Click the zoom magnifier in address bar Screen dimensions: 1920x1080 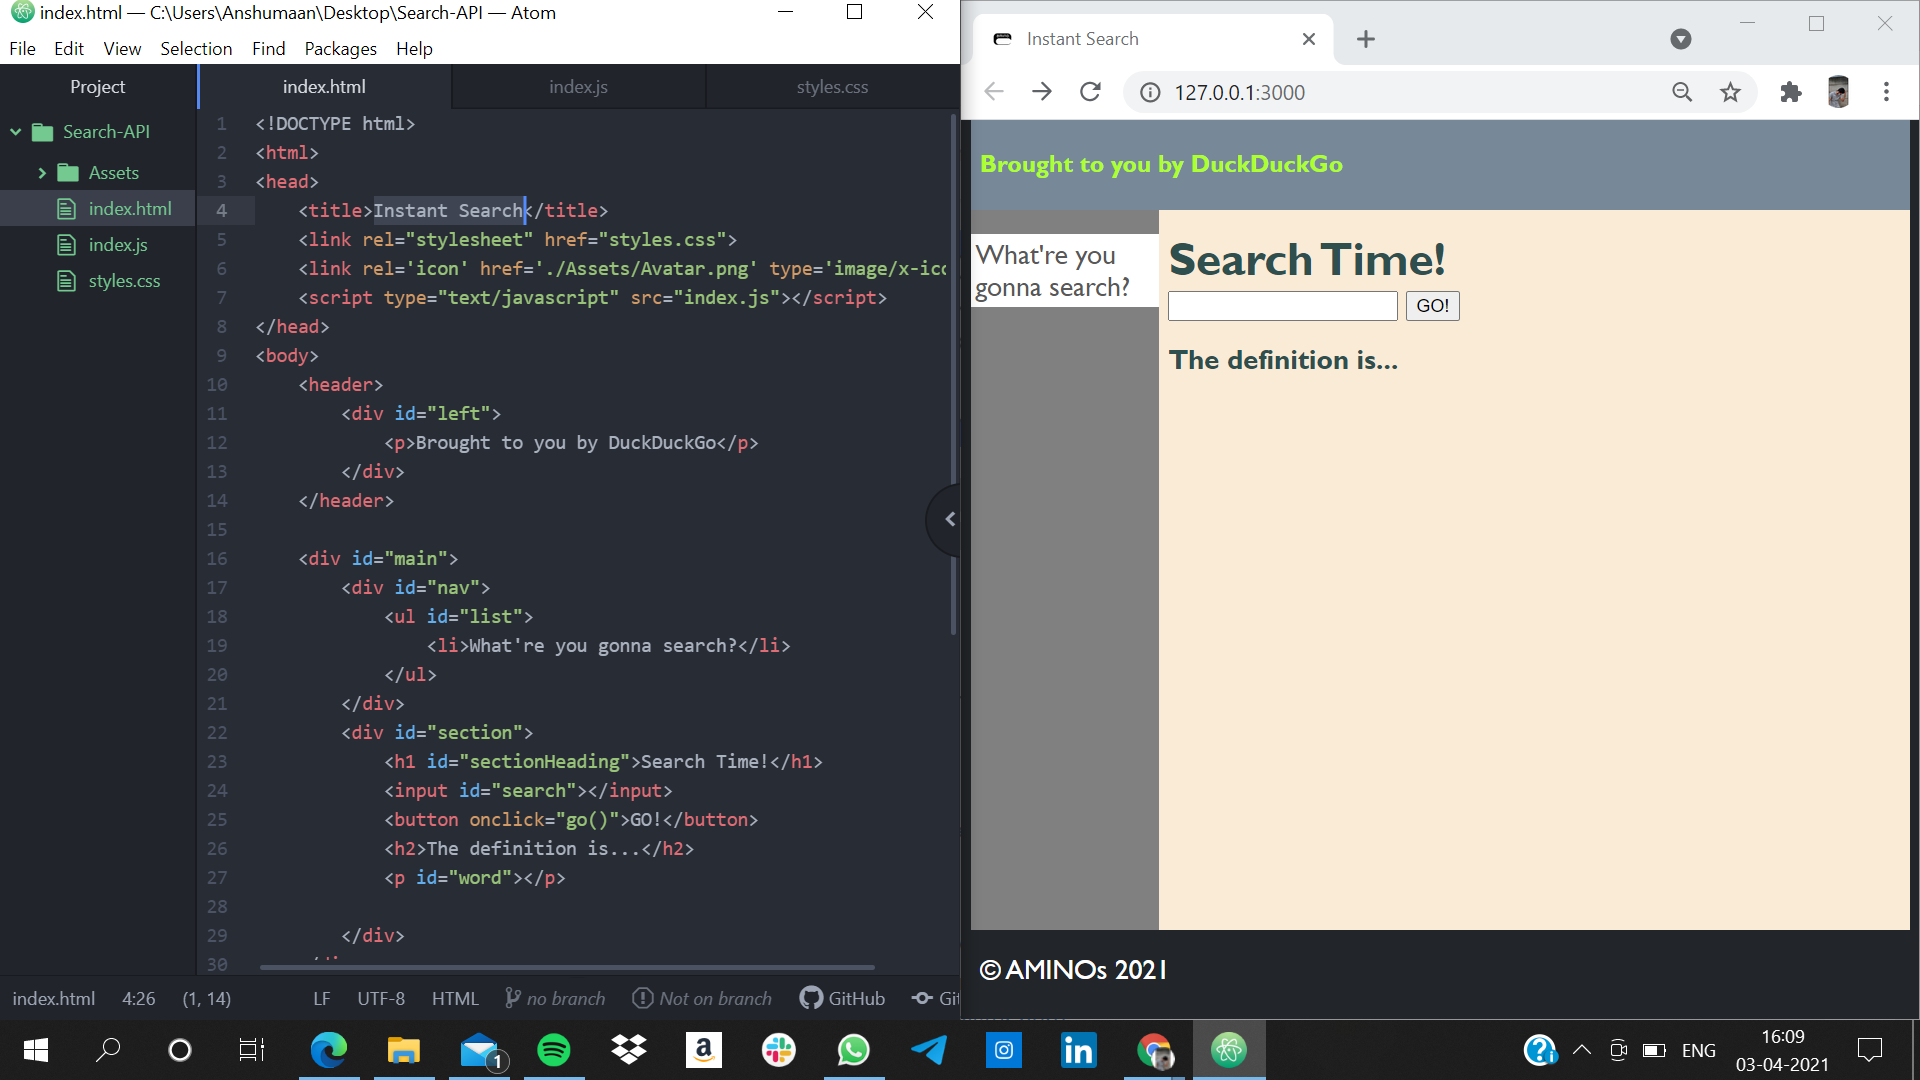1682,92
